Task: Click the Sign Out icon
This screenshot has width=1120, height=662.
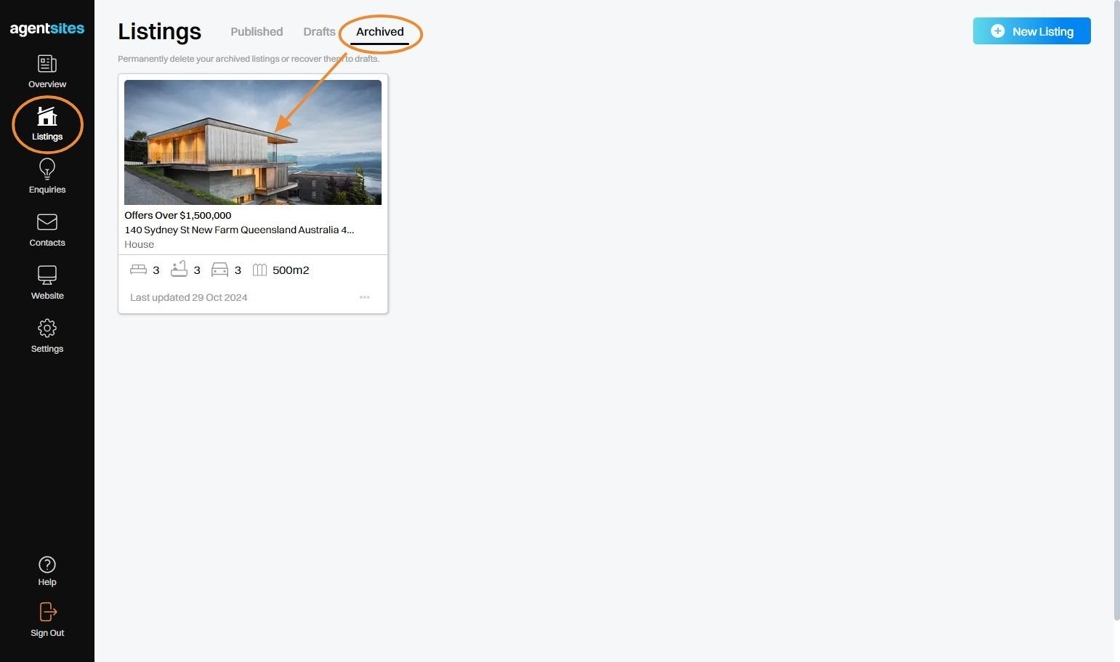Action: [47, 612]
